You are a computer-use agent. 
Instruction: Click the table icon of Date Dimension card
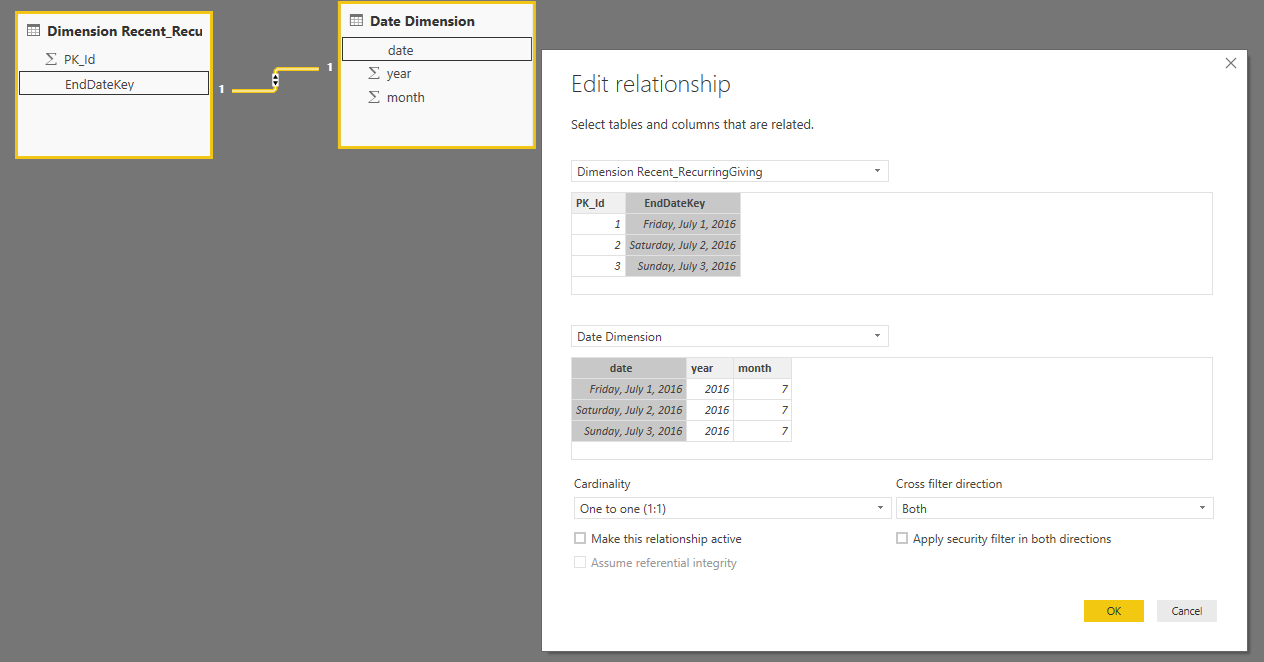coord(356,21)
